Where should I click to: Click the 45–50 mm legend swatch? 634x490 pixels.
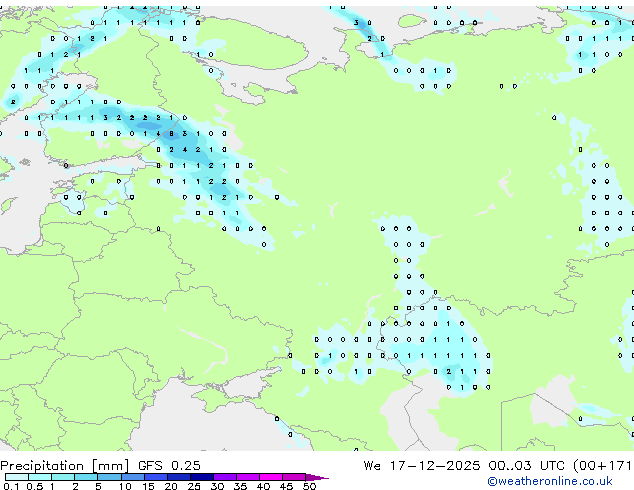pos(294,477)
